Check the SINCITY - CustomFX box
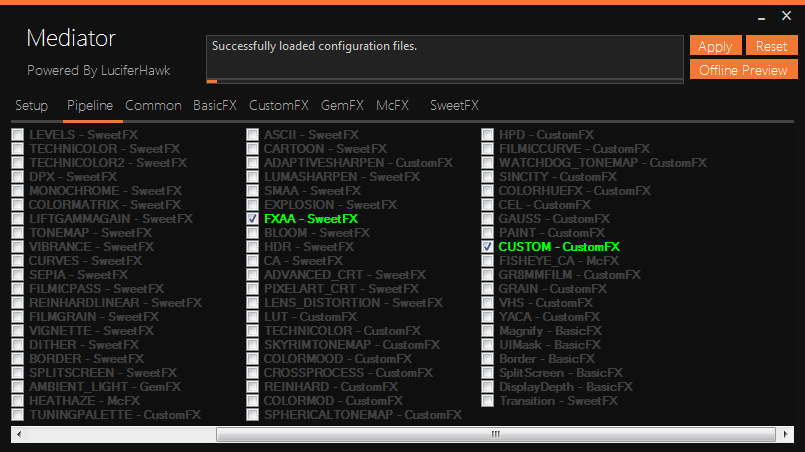Image resolution: width=805 pixels, height=452 pixels. coord(488,177)
